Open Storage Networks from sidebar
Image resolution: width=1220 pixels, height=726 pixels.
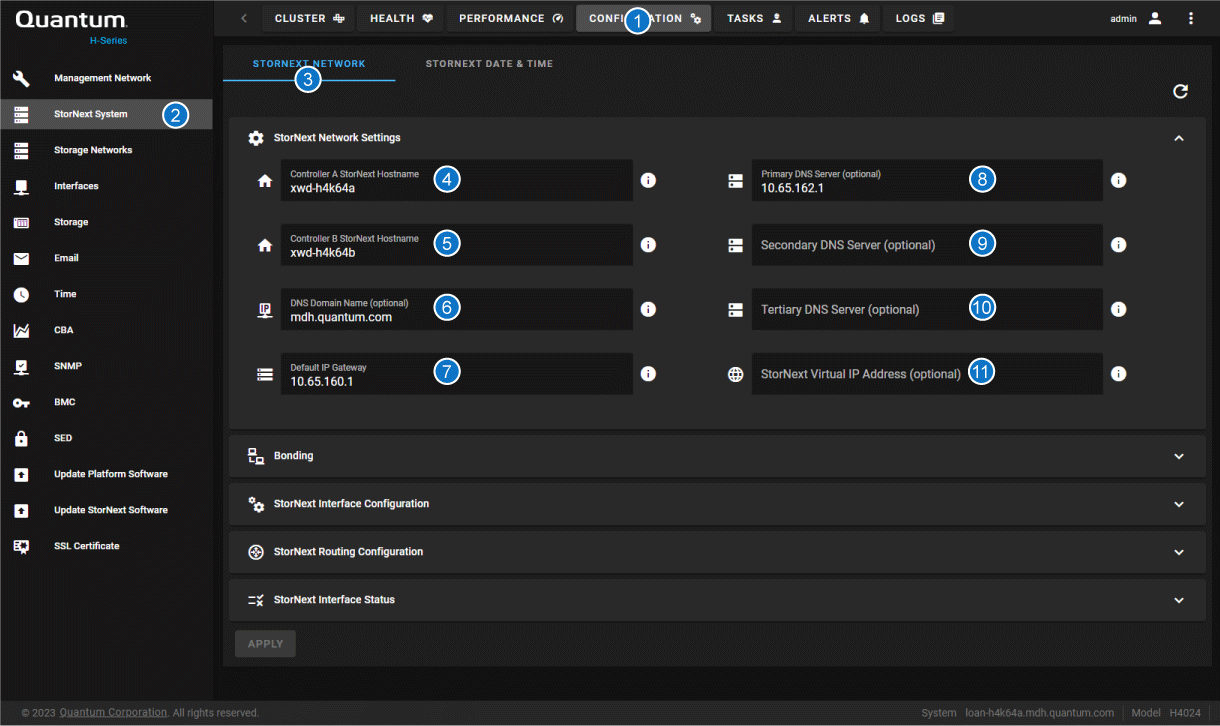[106, 150]
